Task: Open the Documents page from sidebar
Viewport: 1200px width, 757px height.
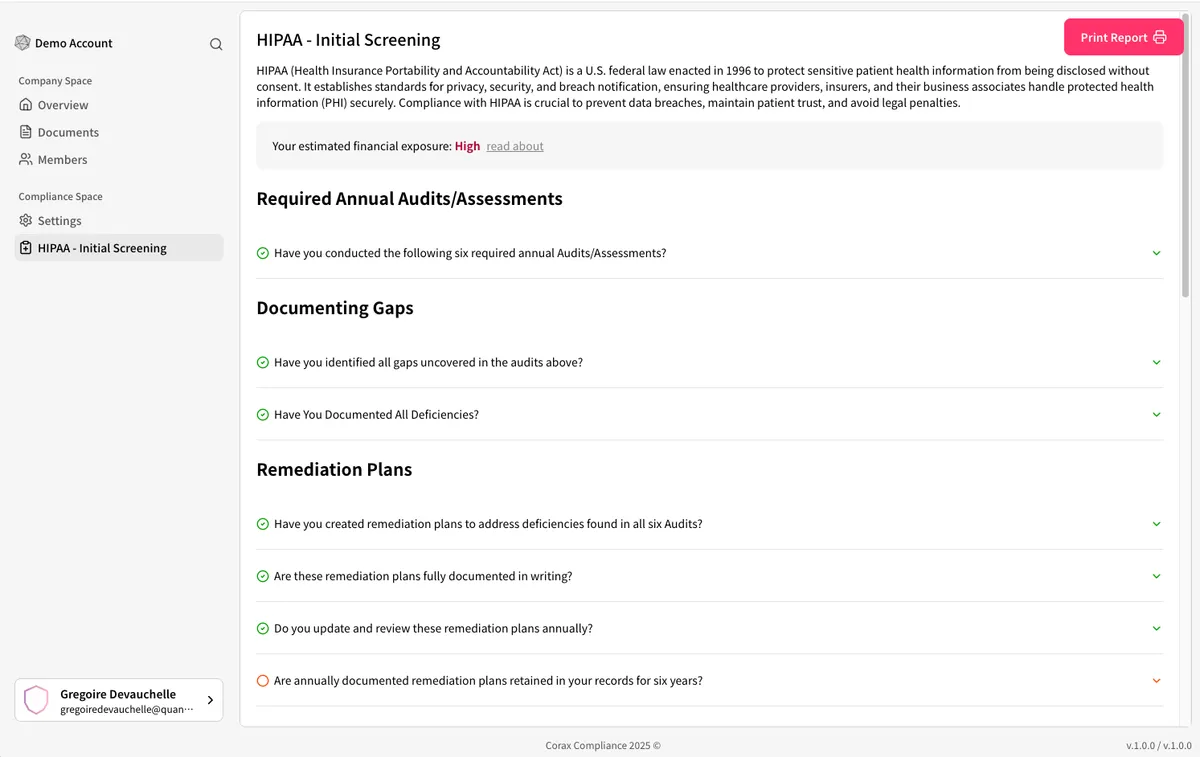Action: tap(68, 132)
